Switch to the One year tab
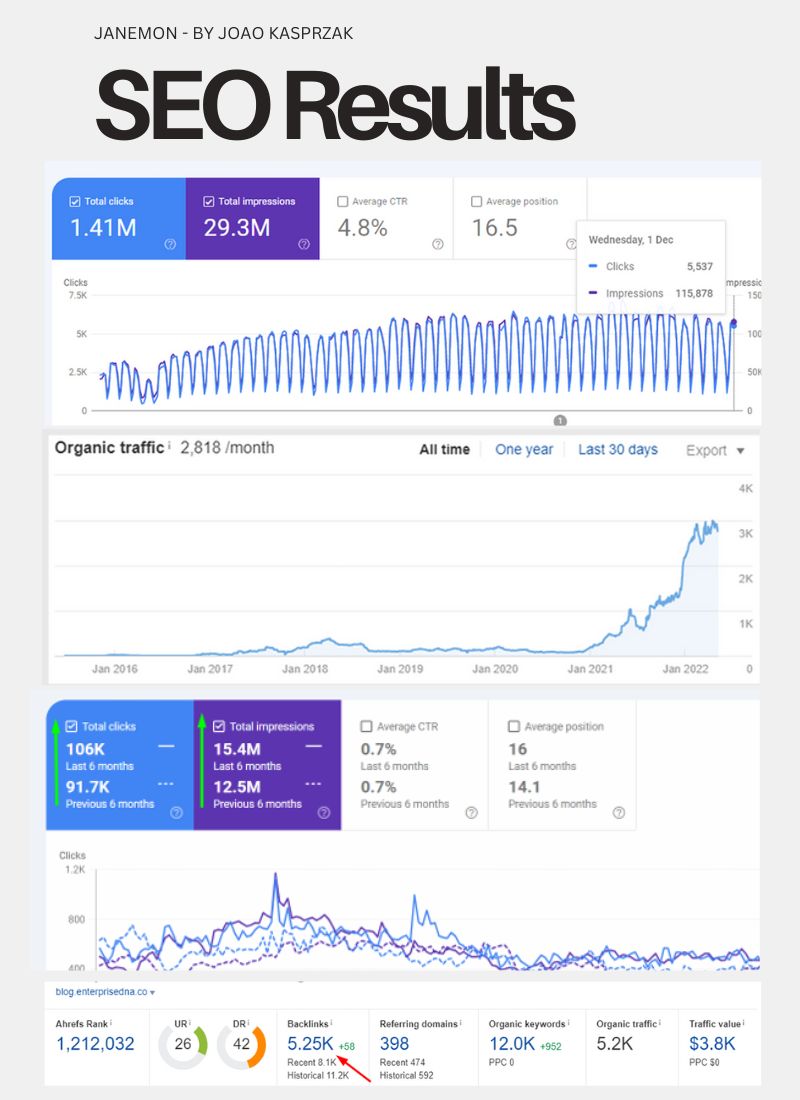Viewport: 800px width, 1100px height. click(524, 450)
